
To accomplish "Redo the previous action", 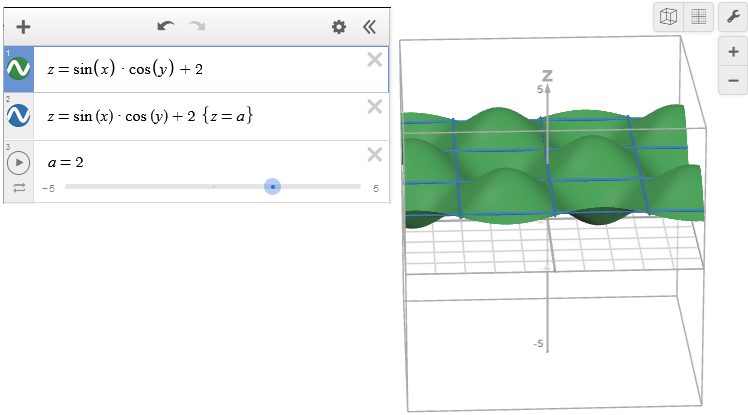I will (x=197, y=27).
